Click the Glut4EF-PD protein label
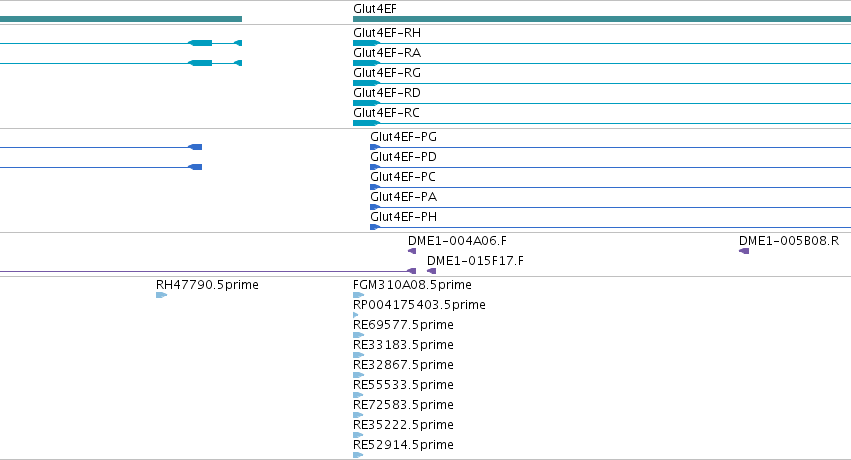 coord(403,157)
